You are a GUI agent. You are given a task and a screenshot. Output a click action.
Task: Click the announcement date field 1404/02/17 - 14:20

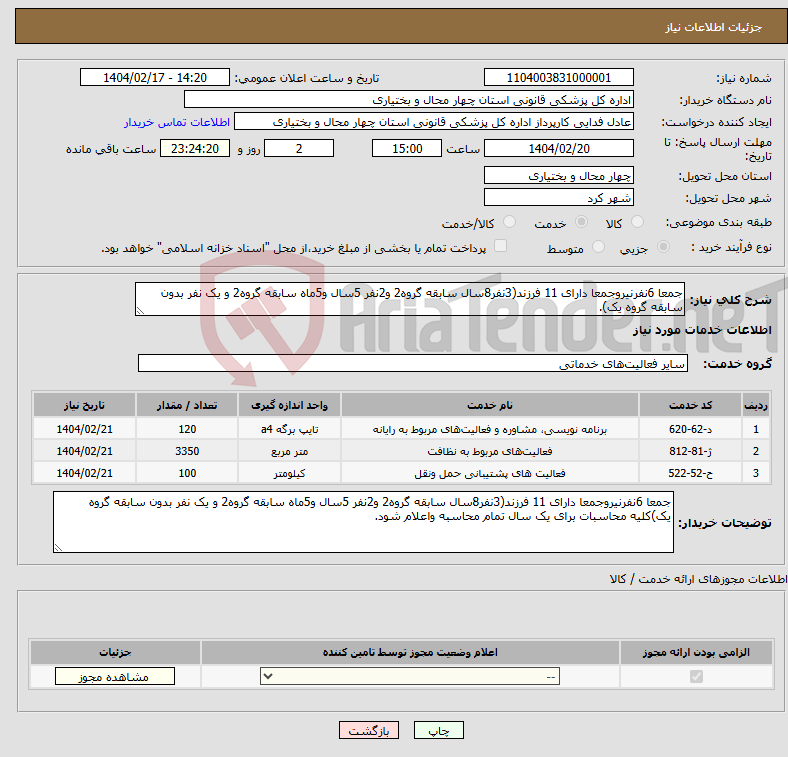point(155,77)
